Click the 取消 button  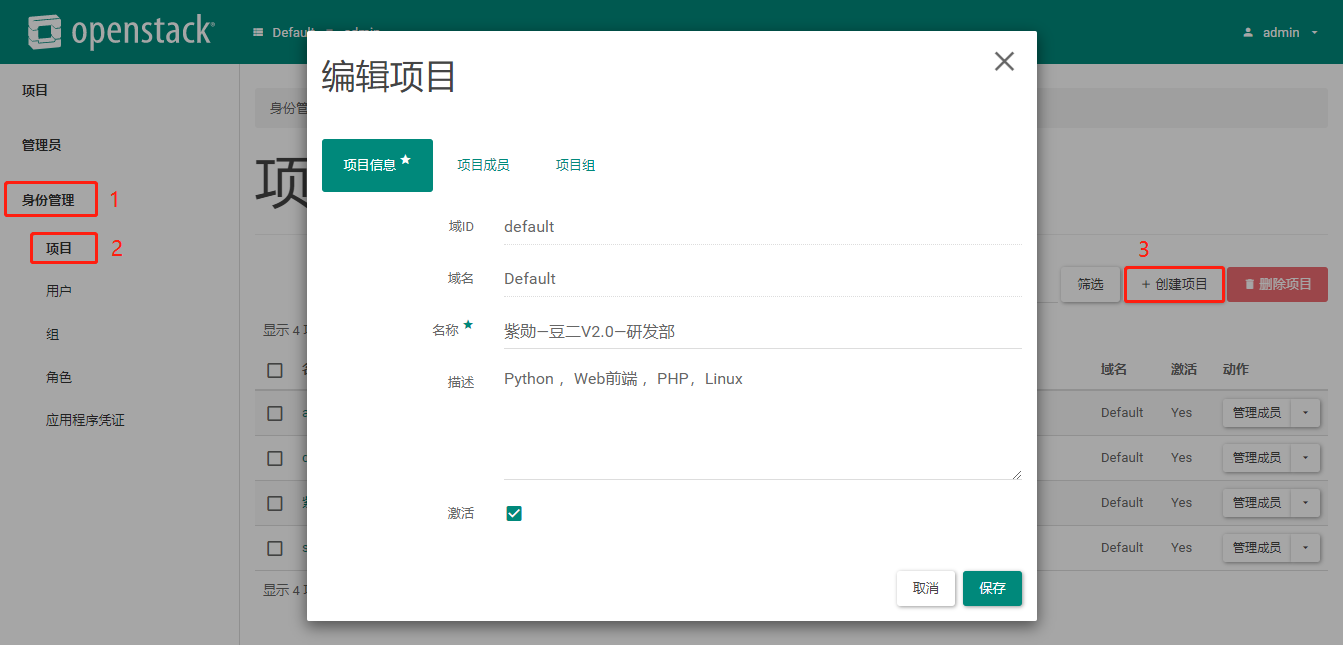(x=926, y=588)
